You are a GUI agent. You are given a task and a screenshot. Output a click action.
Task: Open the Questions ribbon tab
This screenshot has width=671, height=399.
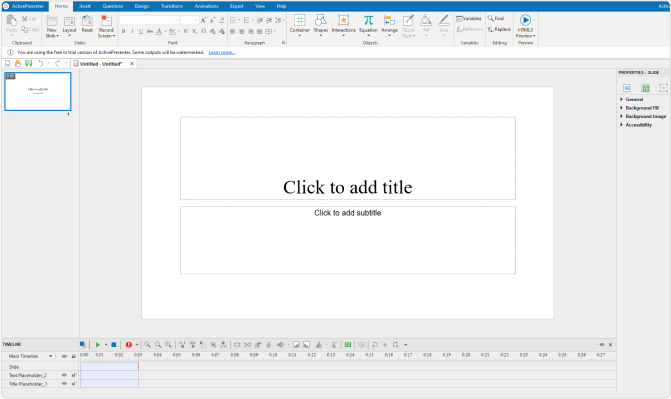point(113,6)
